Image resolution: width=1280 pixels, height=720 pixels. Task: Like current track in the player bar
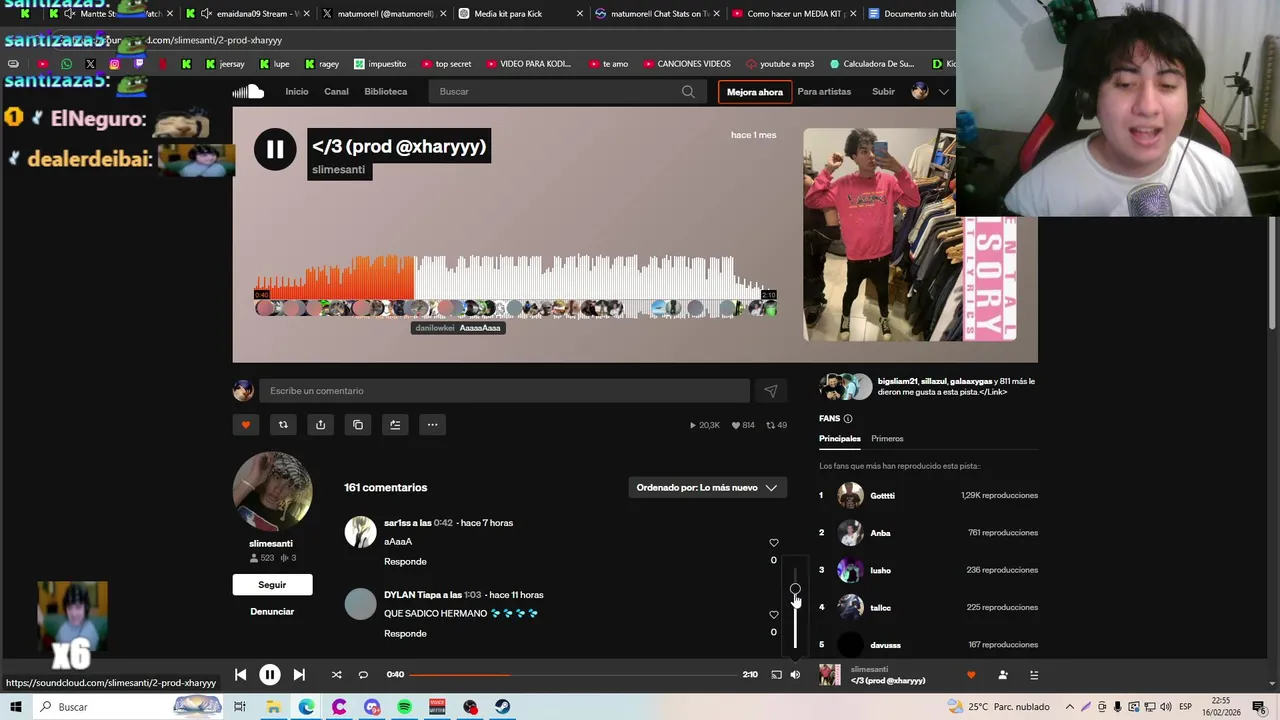click(x=971, y=675)
